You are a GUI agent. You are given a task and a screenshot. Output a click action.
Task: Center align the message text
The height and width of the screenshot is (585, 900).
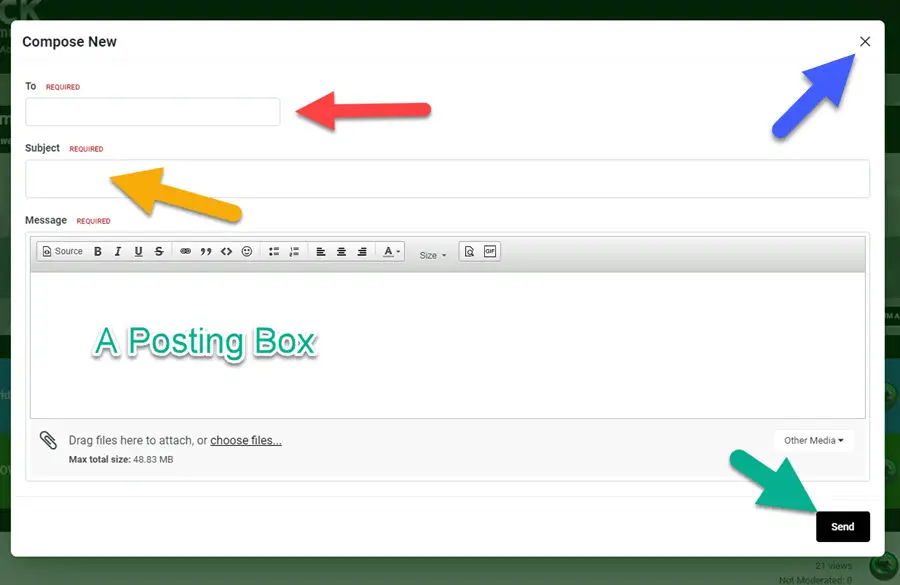coord(341,252)
